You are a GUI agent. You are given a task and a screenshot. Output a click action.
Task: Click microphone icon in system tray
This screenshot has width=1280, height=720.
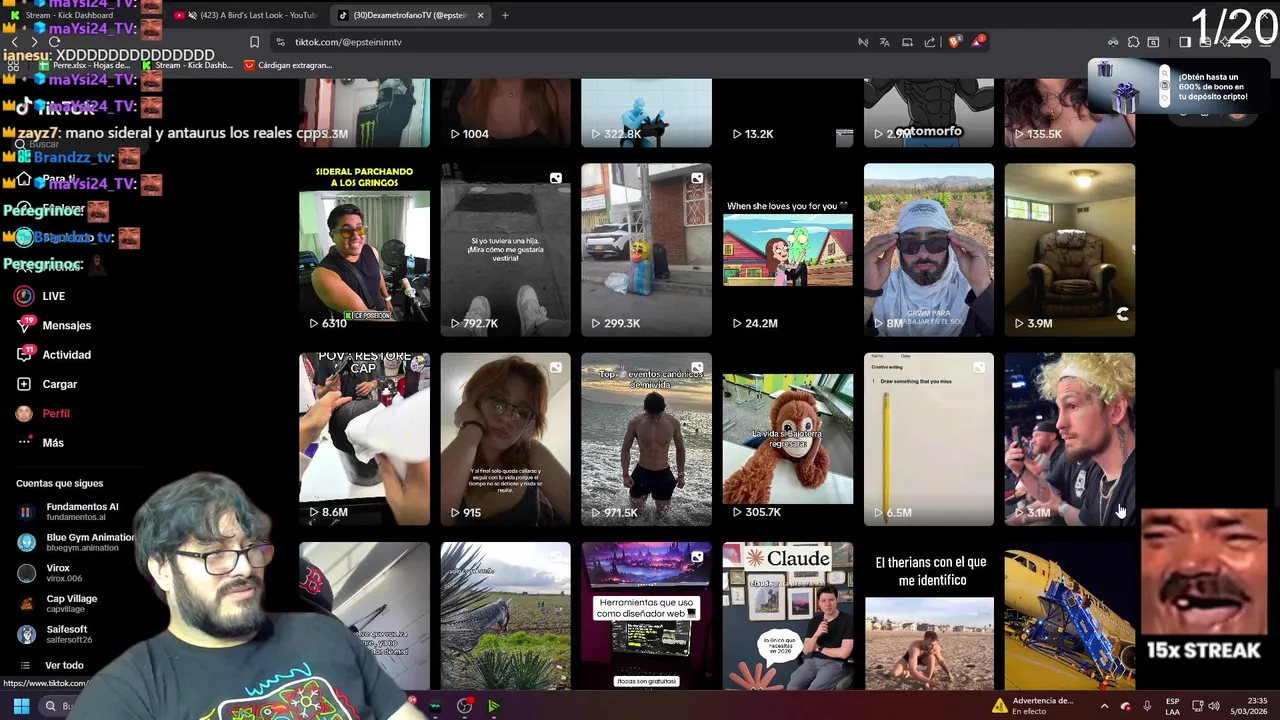pyautogui.click(x=1147, y=706)
